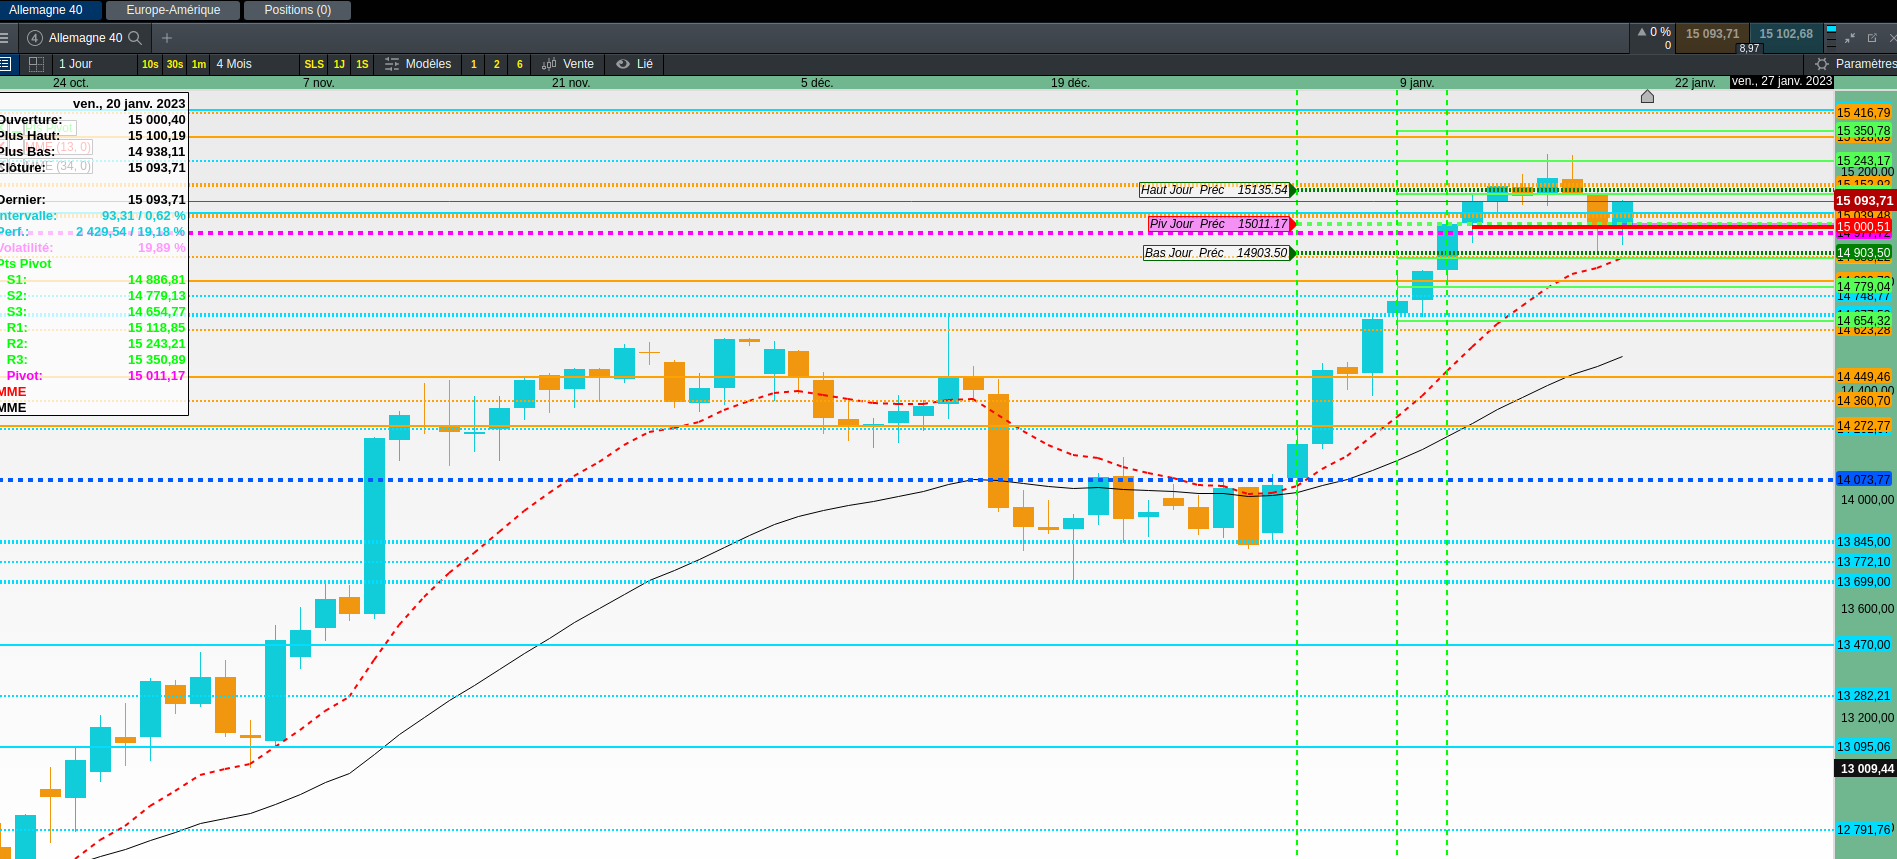Click the buy price 15 102,68 button
This screenshot has width=1897, height=859.
(x=1786, y=34)
